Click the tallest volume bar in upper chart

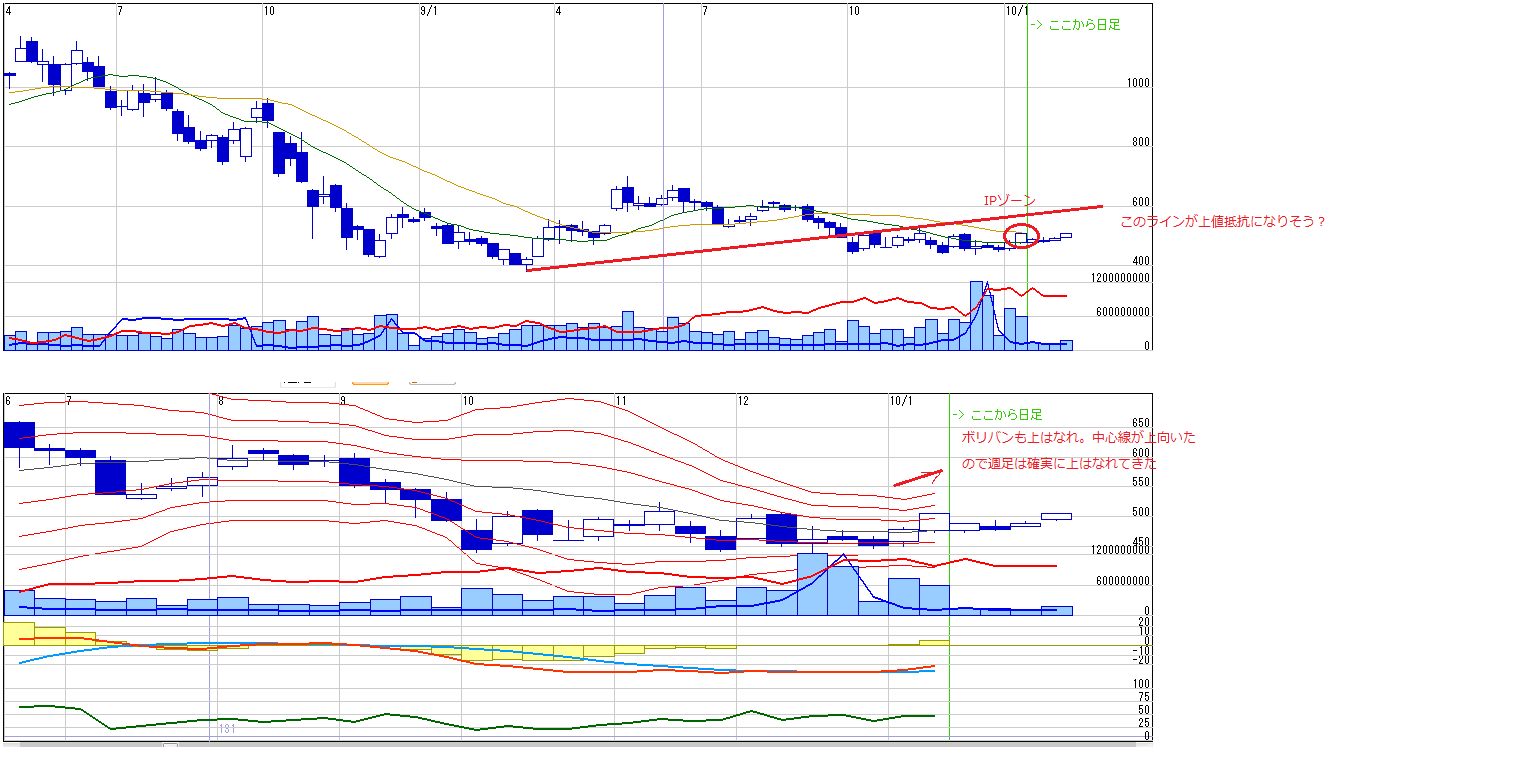point(976,315)
